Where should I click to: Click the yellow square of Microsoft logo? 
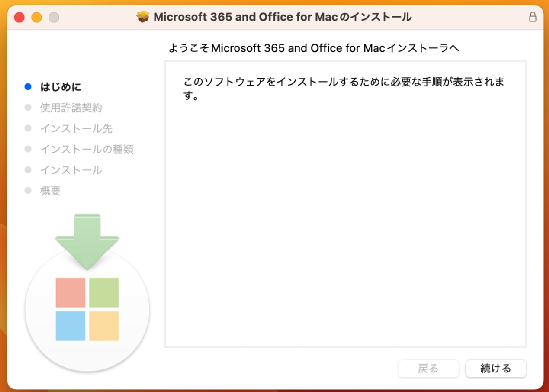(104, 326)
